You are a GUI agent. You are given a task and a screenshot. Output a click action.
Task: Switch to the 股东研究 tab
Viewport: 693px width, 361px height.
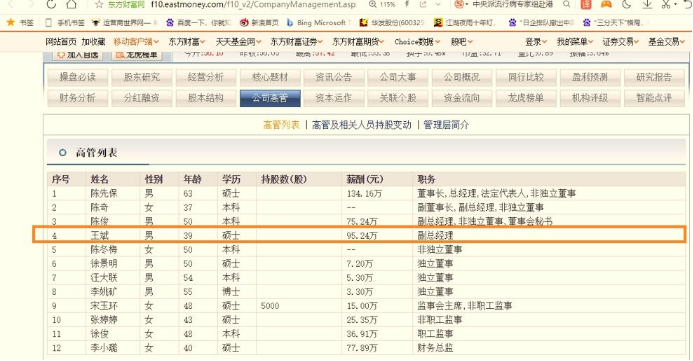pos(142,77)
